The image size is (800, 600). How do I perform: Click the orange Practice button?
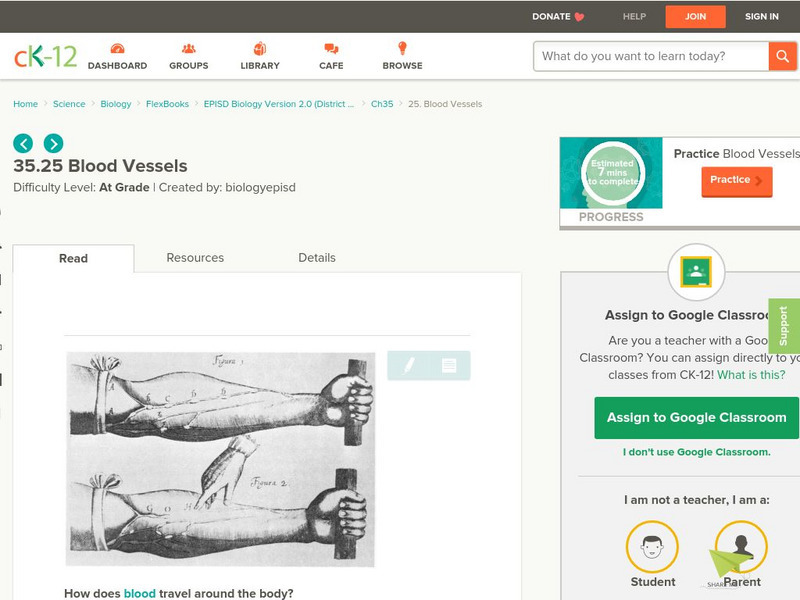(x=737, y=180)
